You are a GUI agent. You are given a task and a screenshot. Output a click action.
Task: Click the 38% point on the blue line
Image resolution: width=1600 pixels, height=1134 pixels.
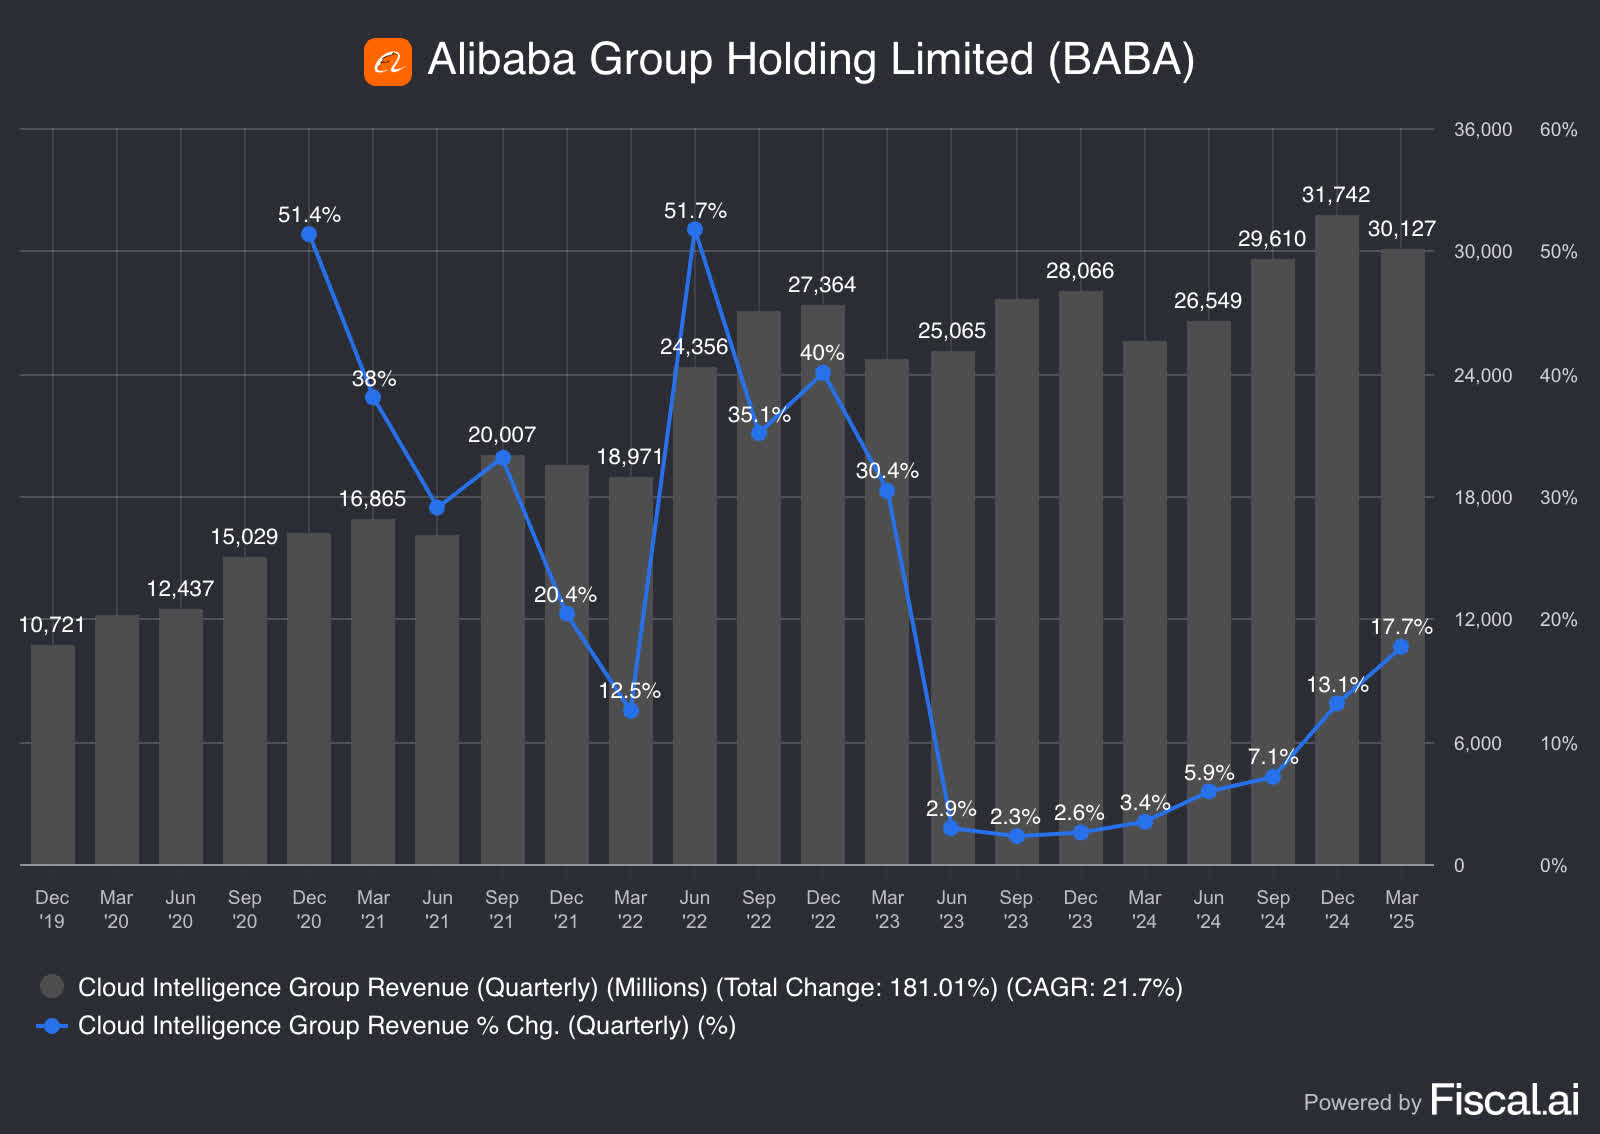[x=373, y=397]
